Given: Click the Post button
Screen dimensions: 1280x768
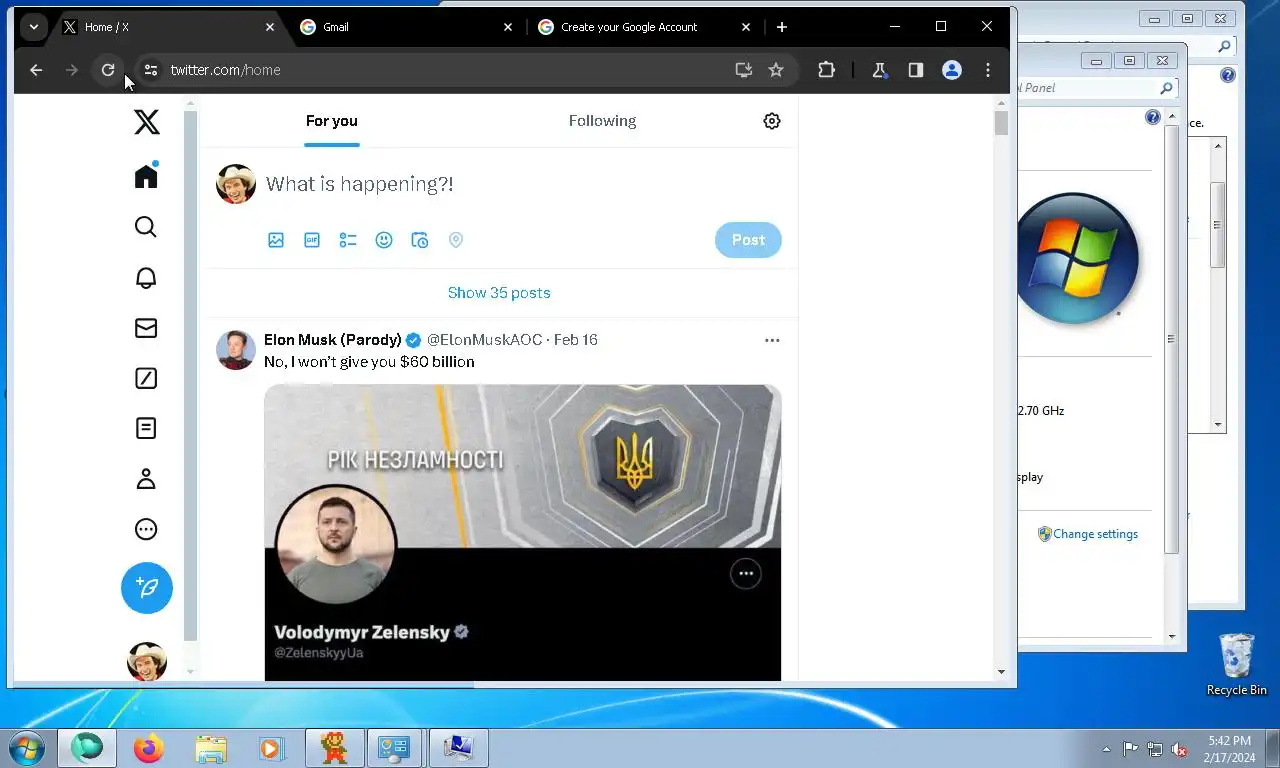Looking at the screenshot, I should pyautogui.click(x=748, y=240).
